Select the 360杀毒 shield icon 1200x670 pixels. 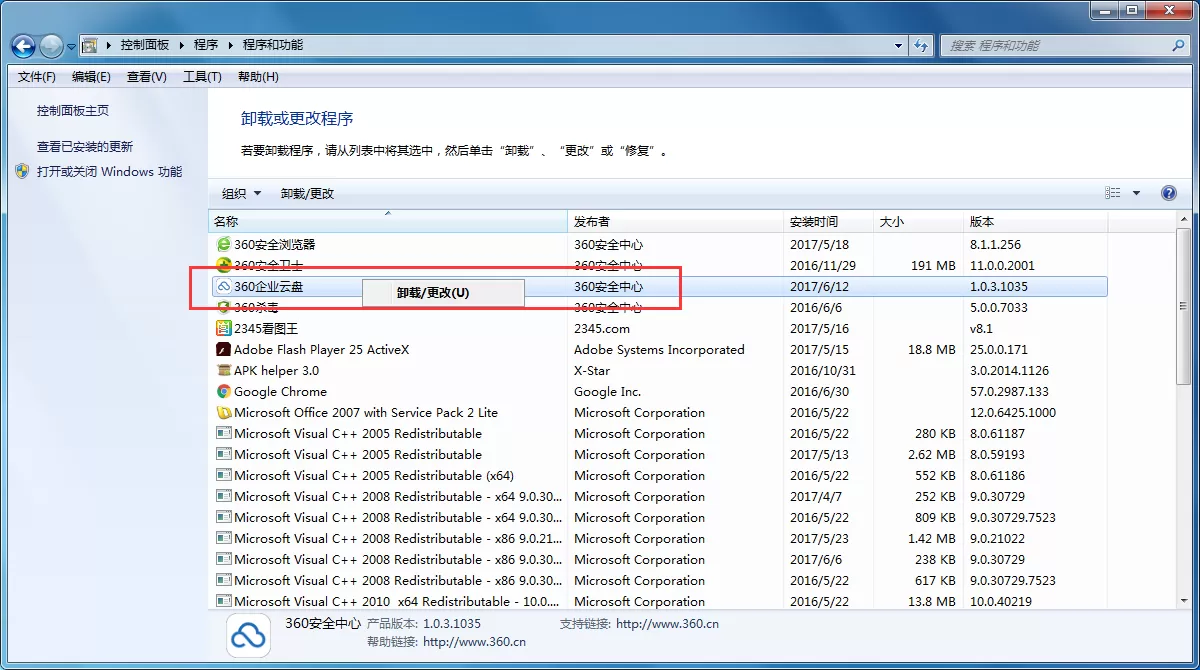[x=224, y=307]
